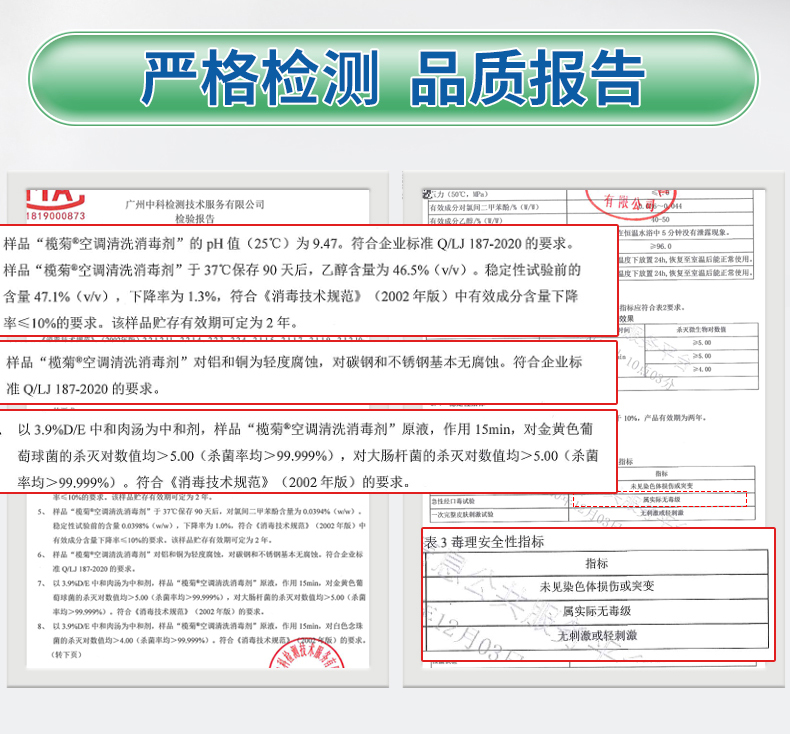790x734 pixels.
Task: Select the ≥96.0 table cell
Action: 661,246
